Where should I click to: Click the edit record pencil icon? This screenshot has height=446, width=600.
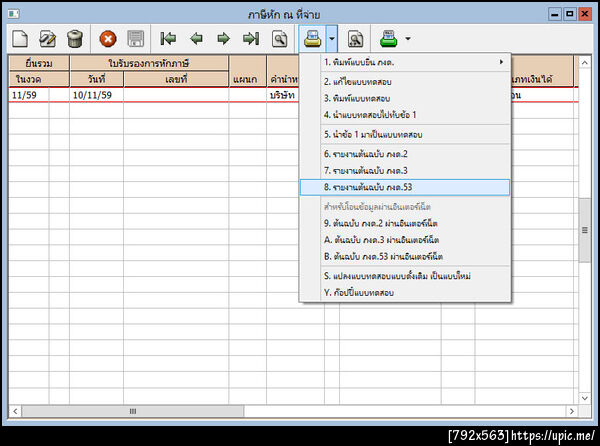point(47,39)
